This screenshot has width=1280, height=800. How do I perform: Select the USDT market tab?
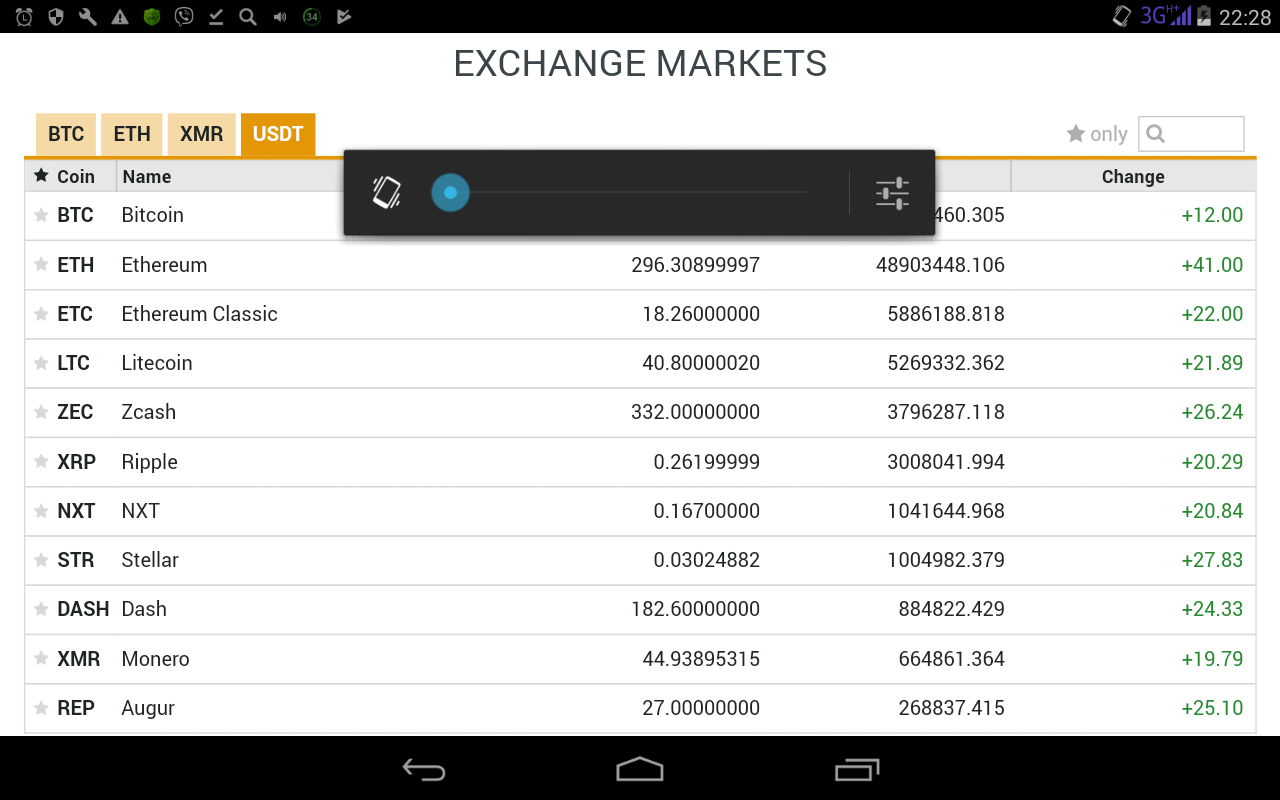pos(278,134)
